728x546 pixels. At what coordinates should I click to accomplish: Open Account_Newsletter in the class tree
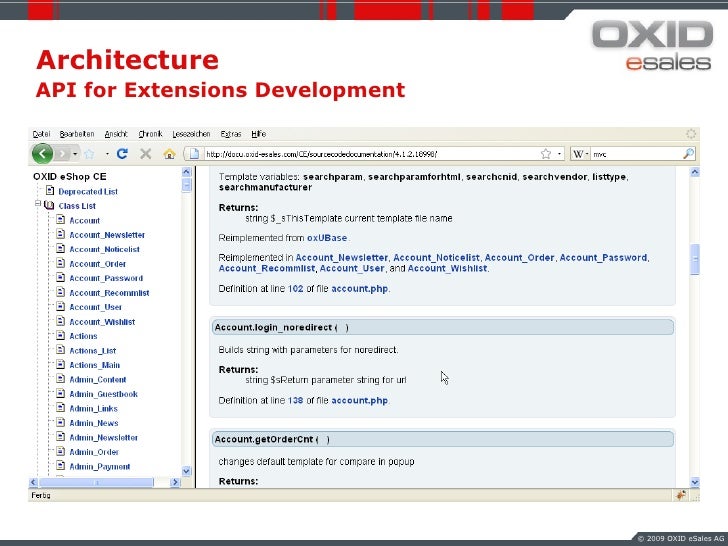click(107, 235)
